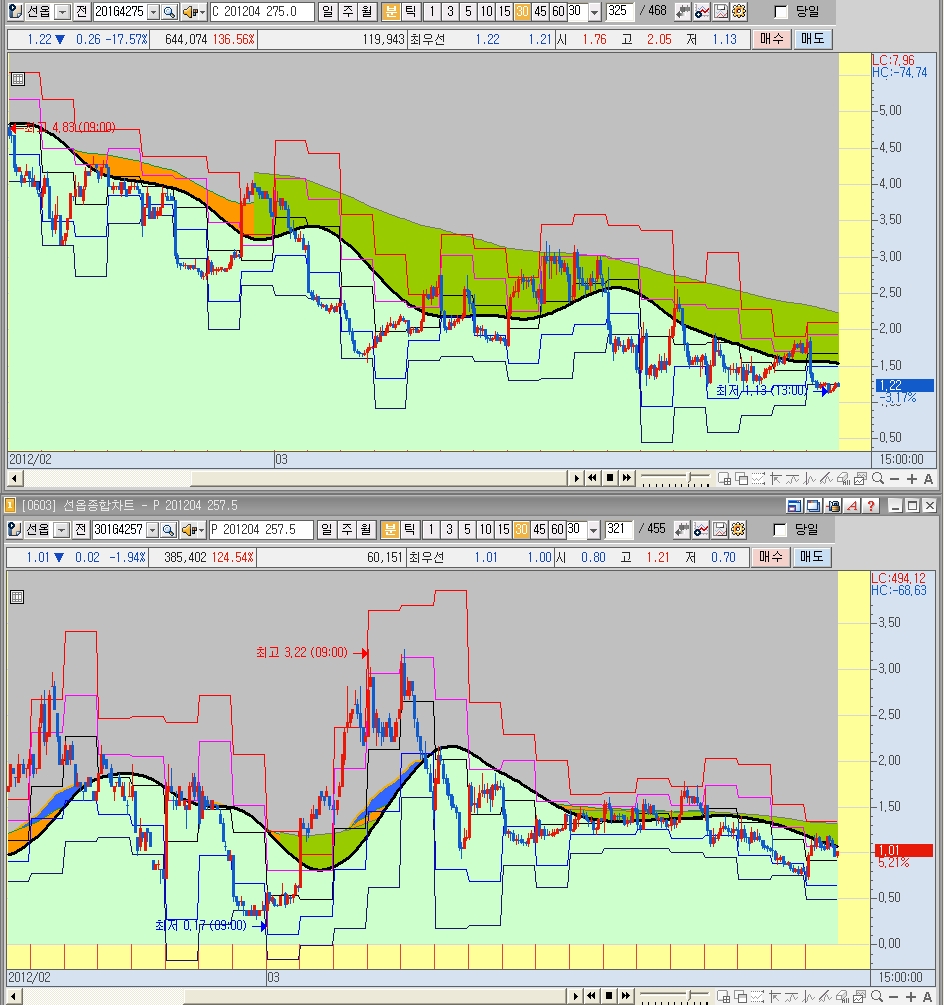Open the code dropdown next to 30164257
The height and width of the screenshot is (1005, 944).
coord(153,529)
